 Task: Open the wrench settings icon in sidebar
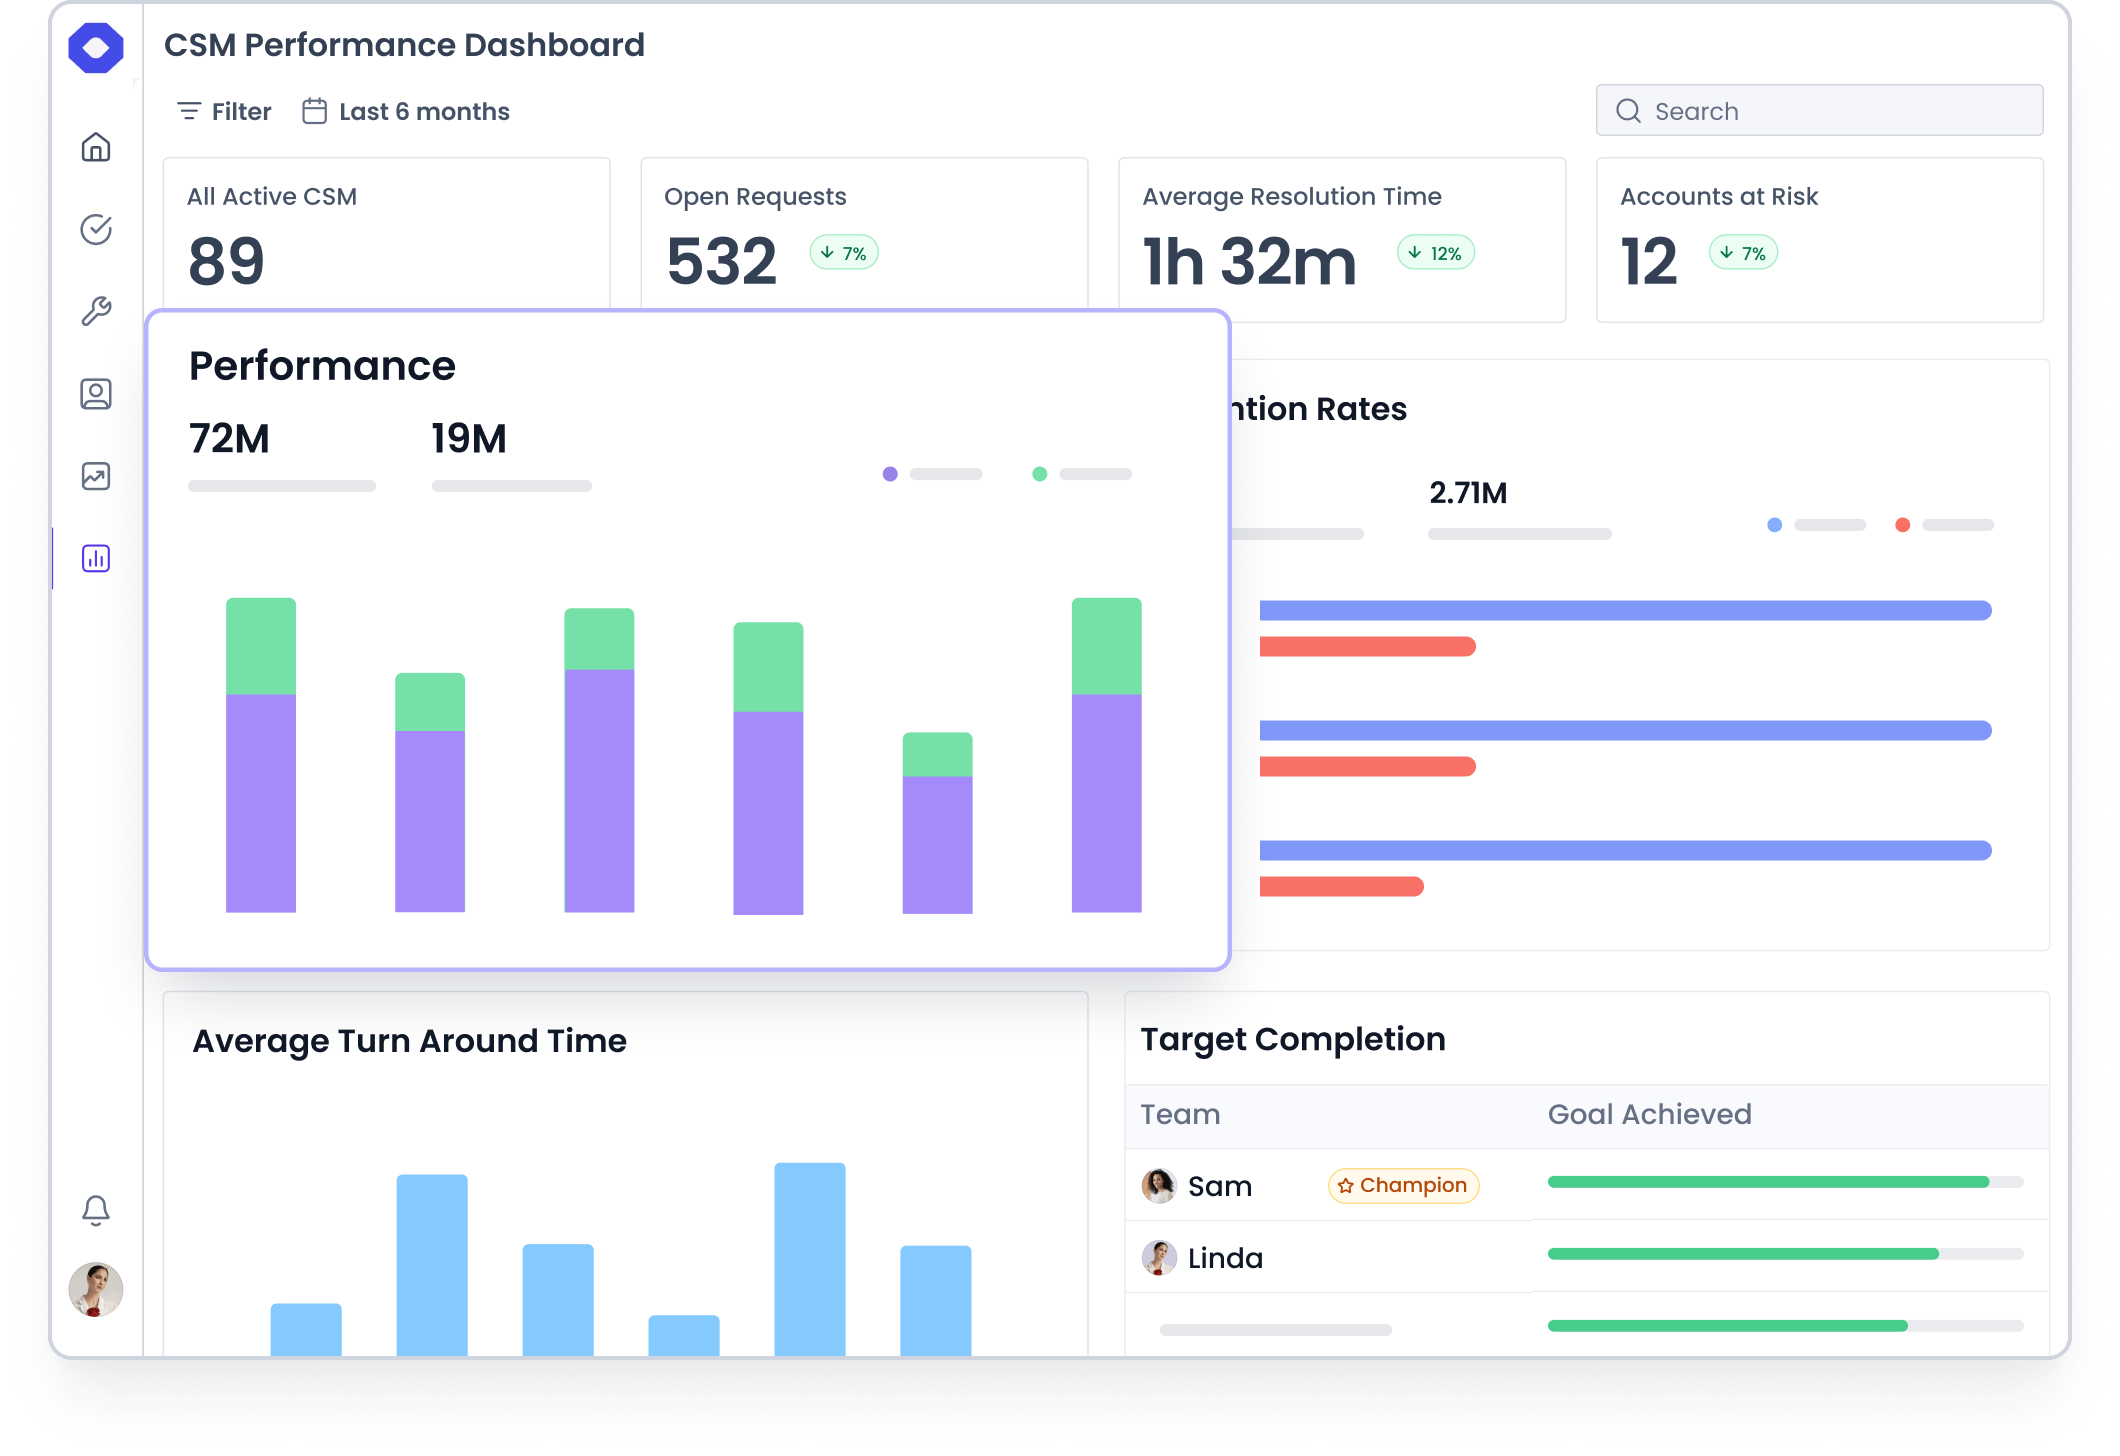pyautogui.click(x=95, y=312)
